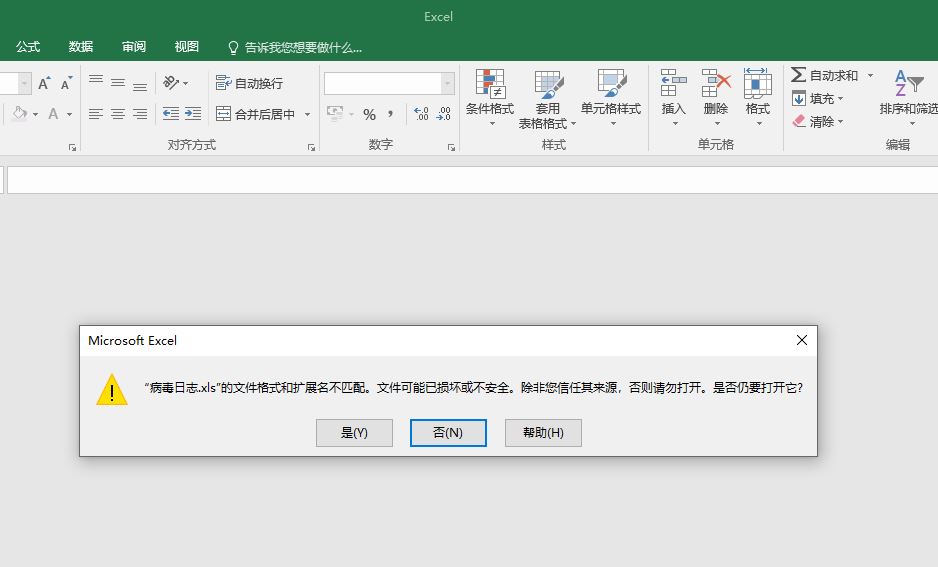Image resolution: width=938 pixels, height=567 pixels.
Task: Click the 插入 insert cells icon
Action: (673, 83)
